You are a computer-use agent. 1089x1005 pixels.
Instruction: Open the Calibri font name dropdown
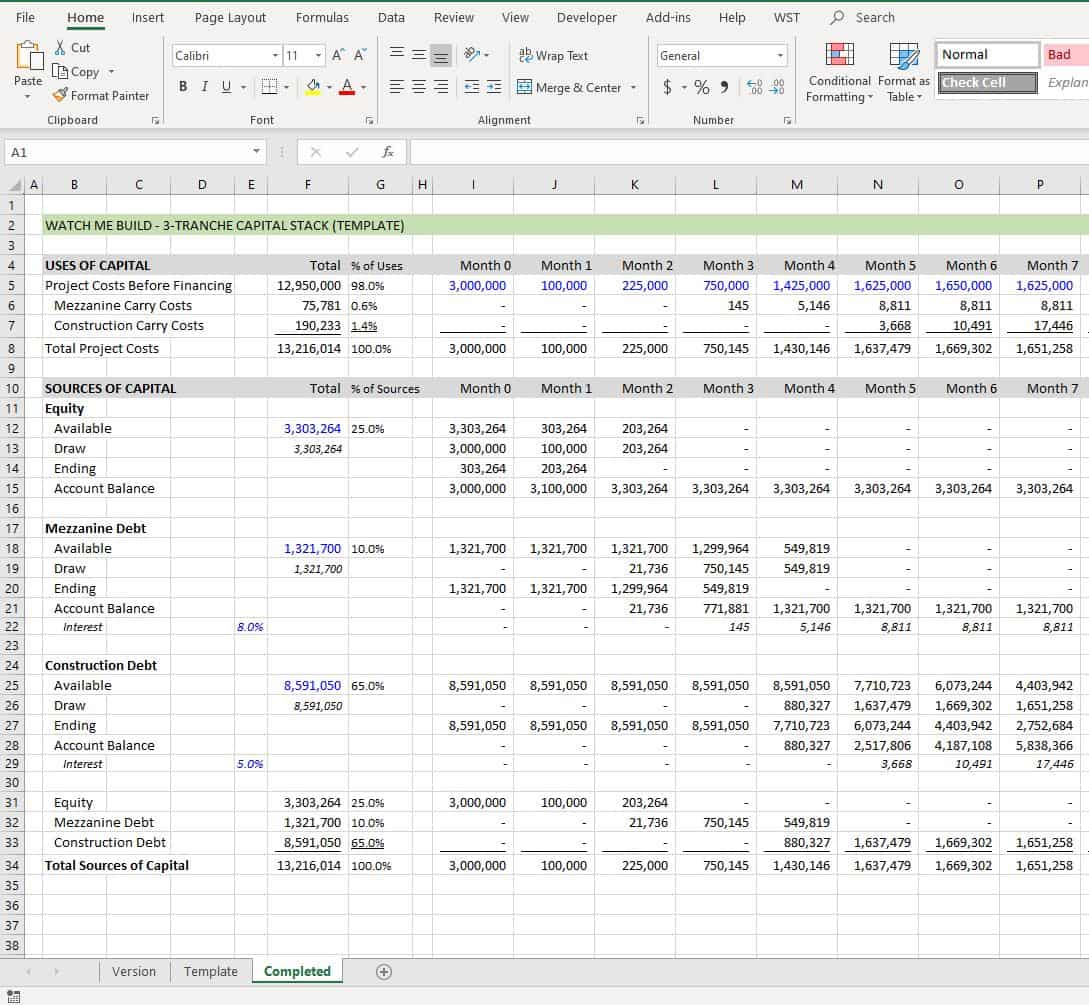click(x=276, y=56)
